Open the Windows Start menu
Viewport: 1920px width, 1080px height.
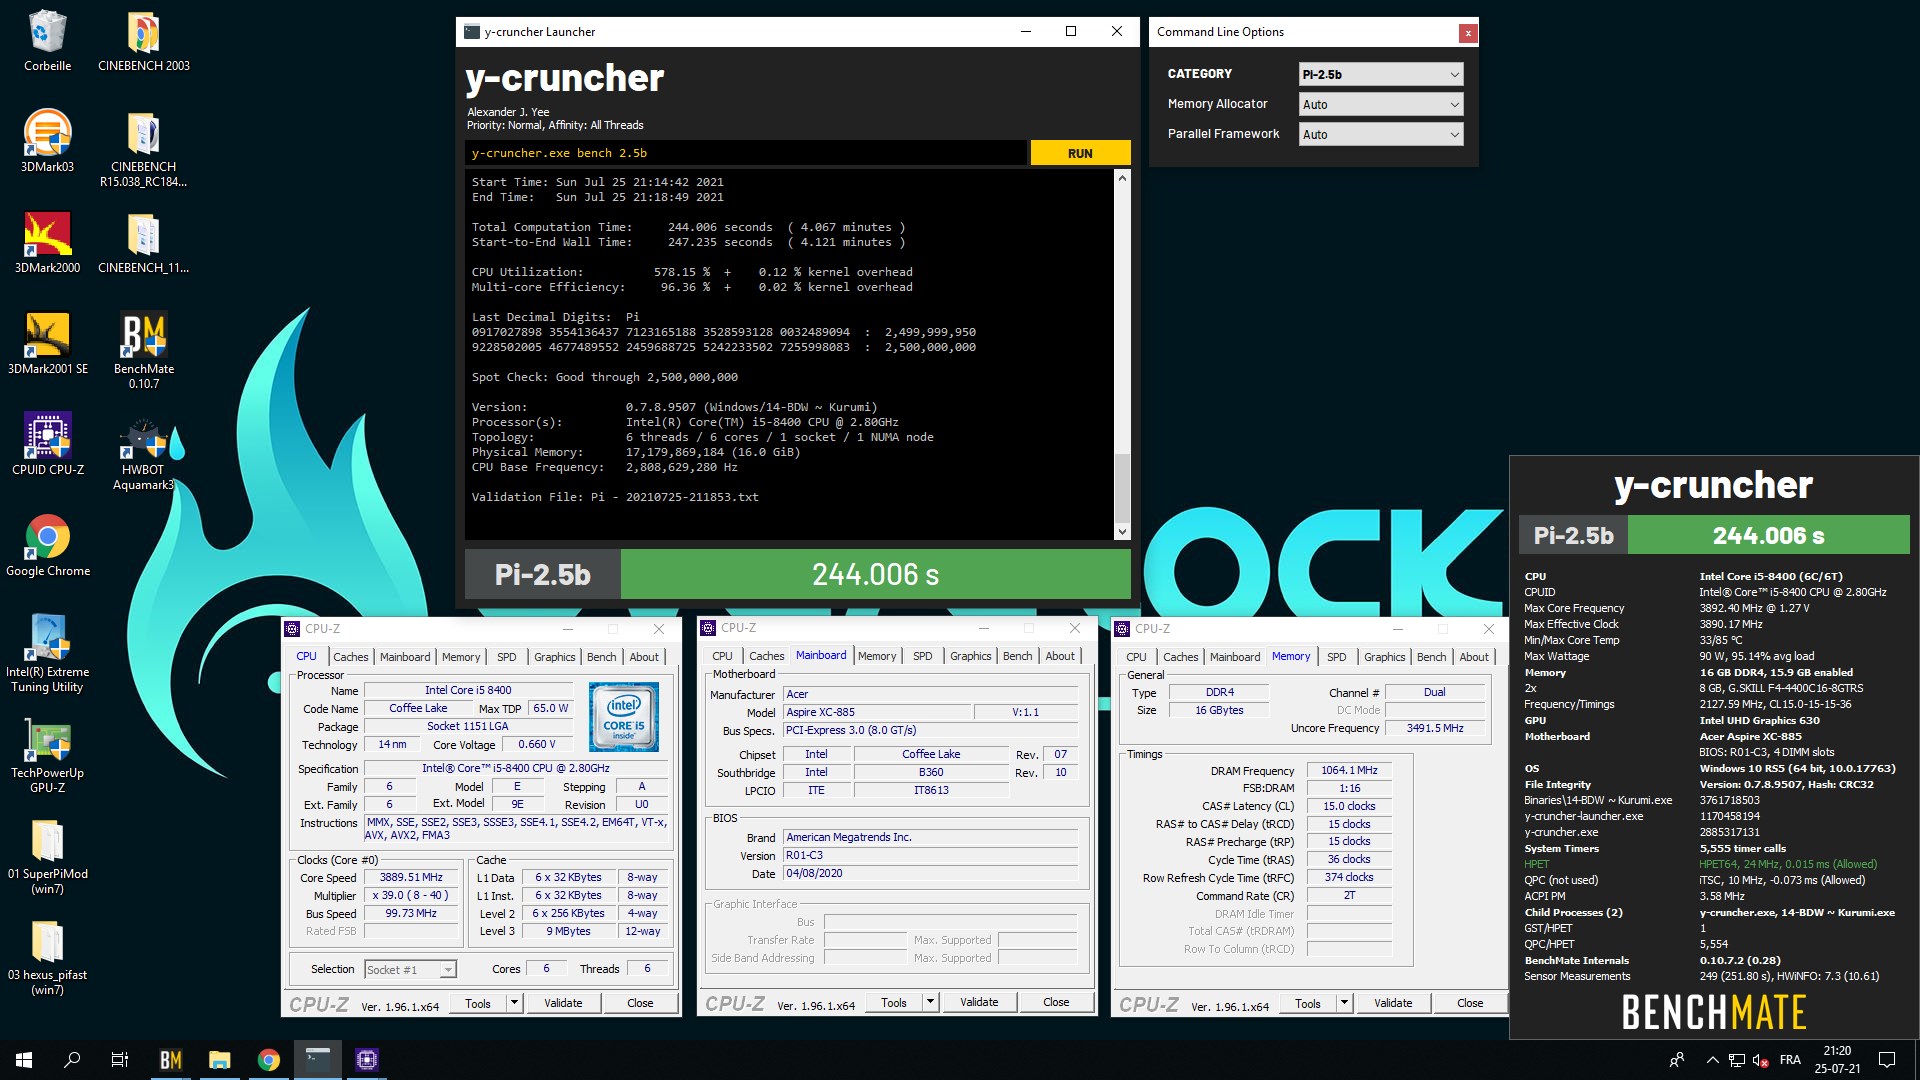click(24, 1060)
